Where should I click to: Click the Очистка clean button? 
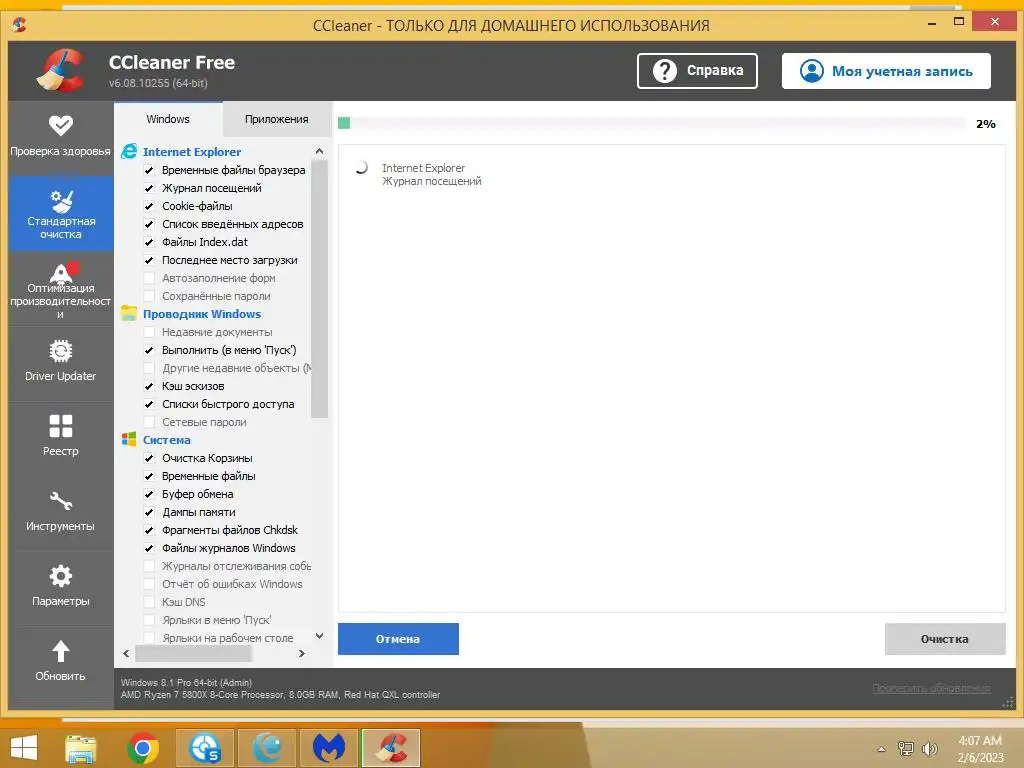click(x=944, y=639)
